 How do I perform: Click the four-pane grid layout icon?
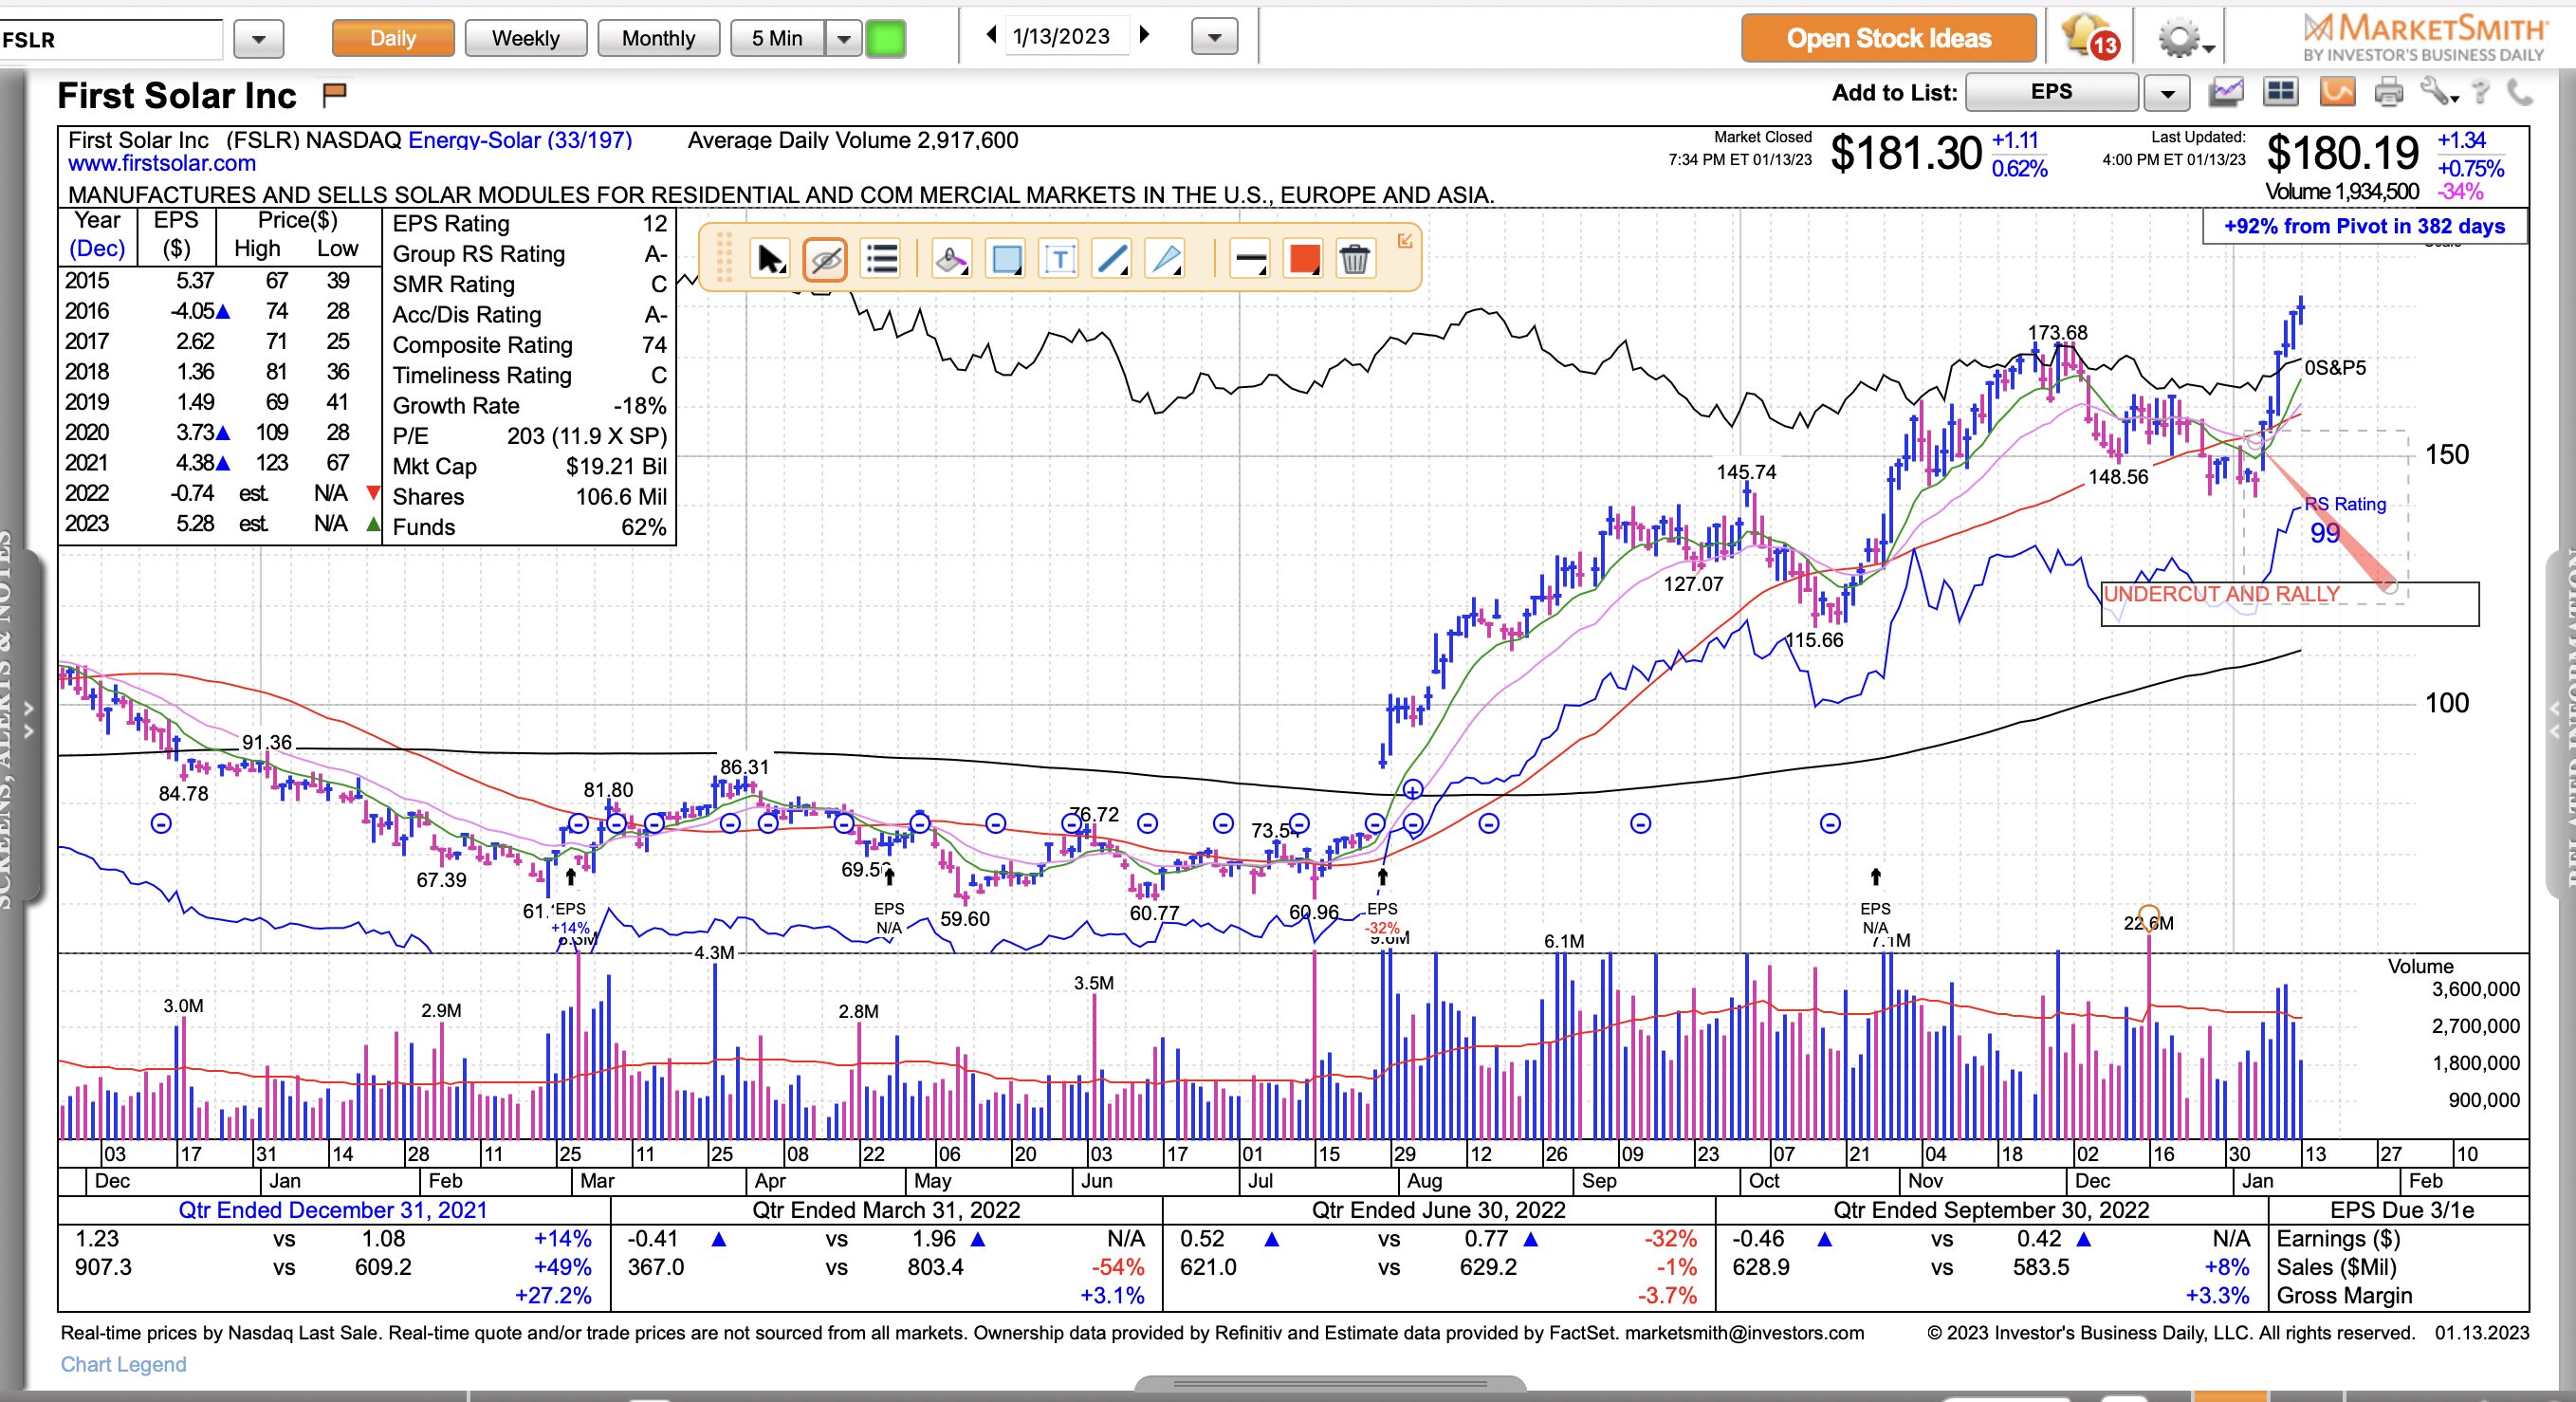2280,92
